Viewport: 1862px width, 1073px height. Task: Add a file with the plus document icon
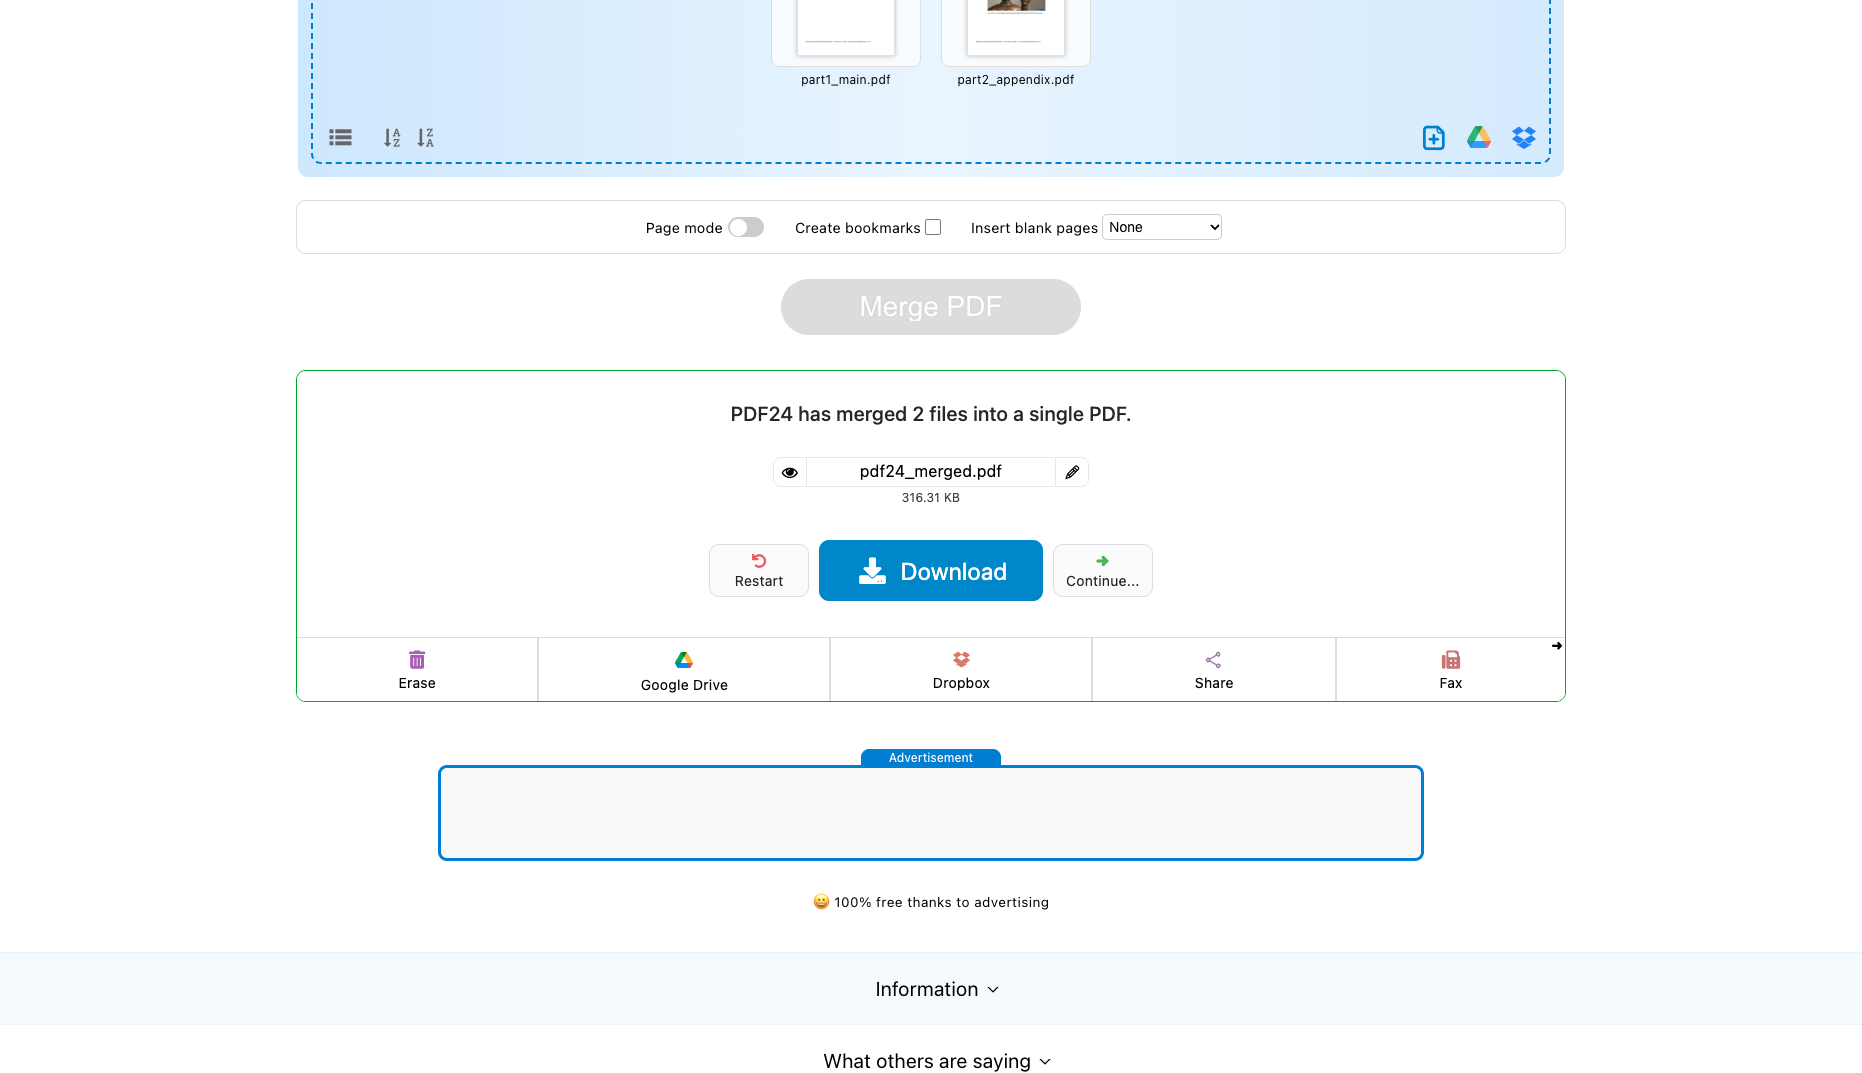pos(1434,138)
